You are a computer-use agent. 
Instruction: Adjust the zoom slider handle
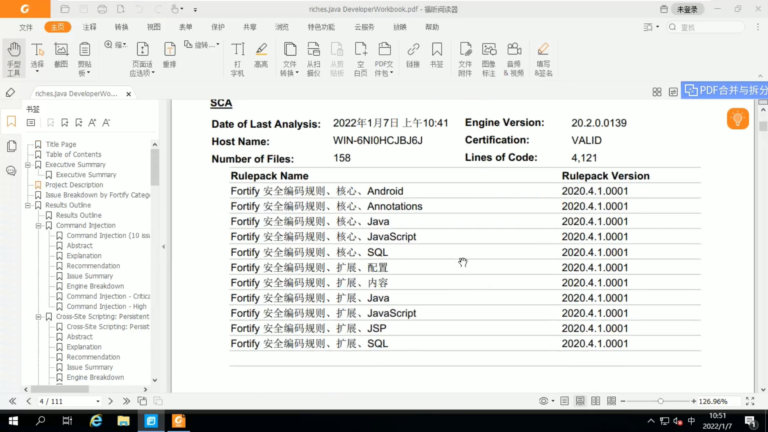[x=660, y=401]
